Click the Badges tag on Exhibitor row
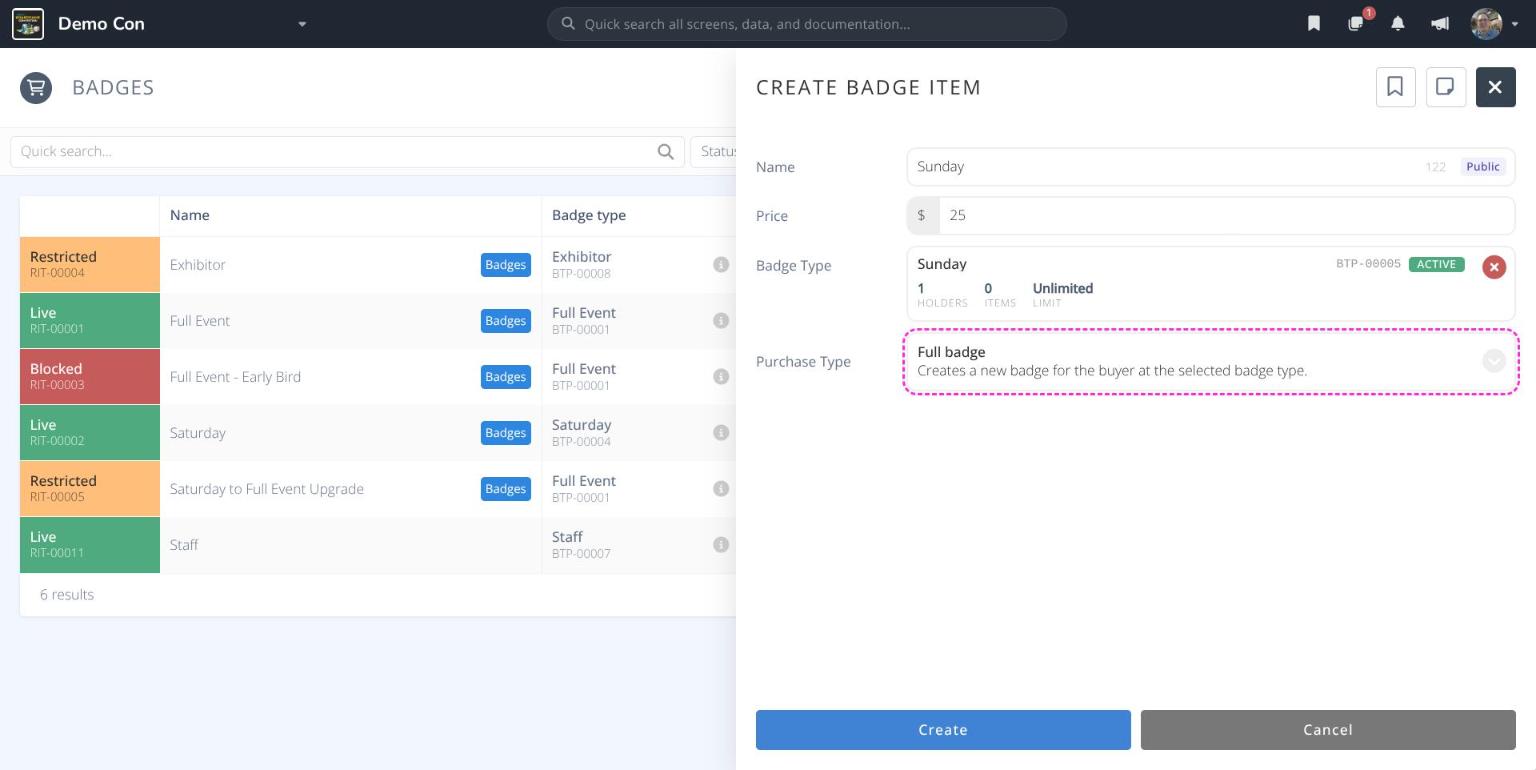 (505, 265)
